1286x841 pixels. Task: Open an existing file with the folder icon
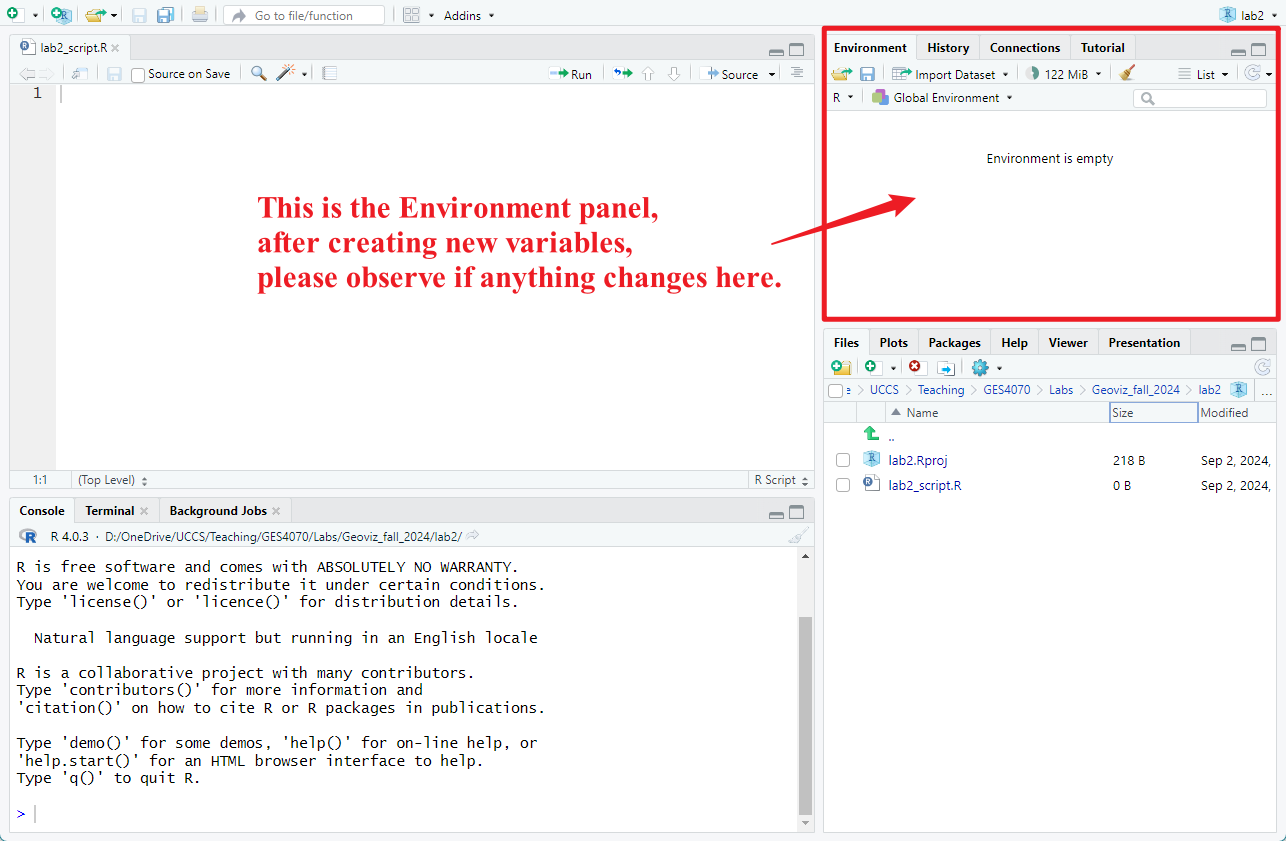pyautogui.click(x=95, y=15)
